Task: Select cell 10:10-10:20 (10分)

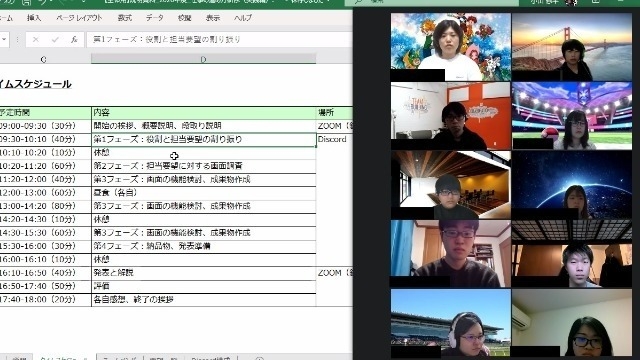Action: 45,153
